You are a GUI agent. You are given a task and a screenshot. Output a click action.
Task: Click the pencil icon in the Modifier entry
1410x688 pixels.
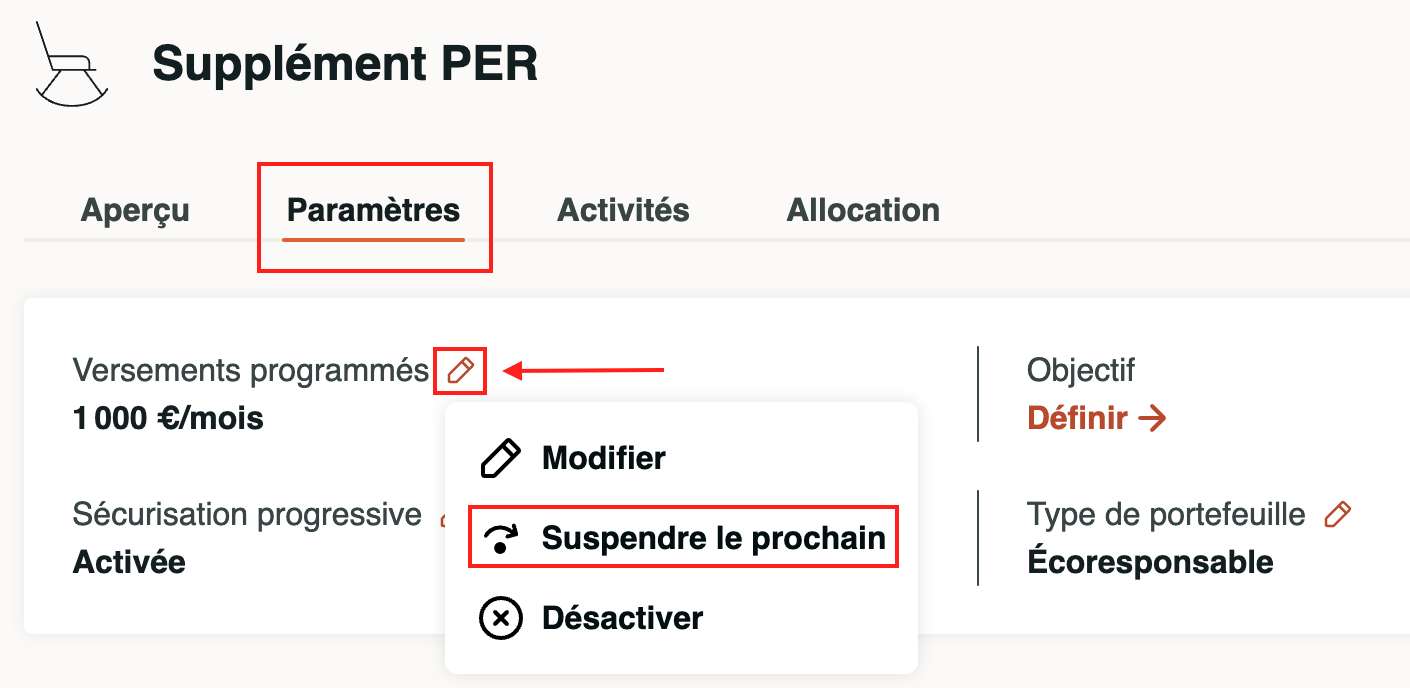500,458
